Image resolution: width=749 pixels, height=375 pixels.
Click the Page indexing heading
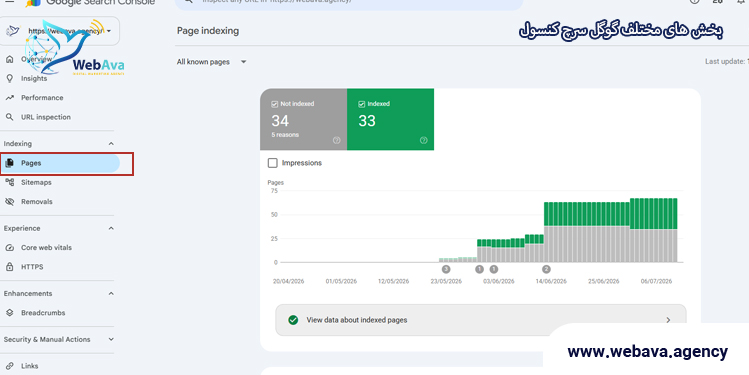pyautogui.click(x=208, y=31)
